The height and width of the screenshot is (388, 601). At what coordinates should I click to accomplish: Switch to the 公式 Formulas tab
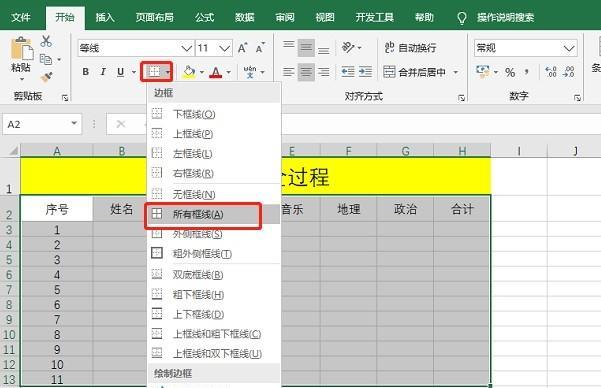(x=204, y=17)
